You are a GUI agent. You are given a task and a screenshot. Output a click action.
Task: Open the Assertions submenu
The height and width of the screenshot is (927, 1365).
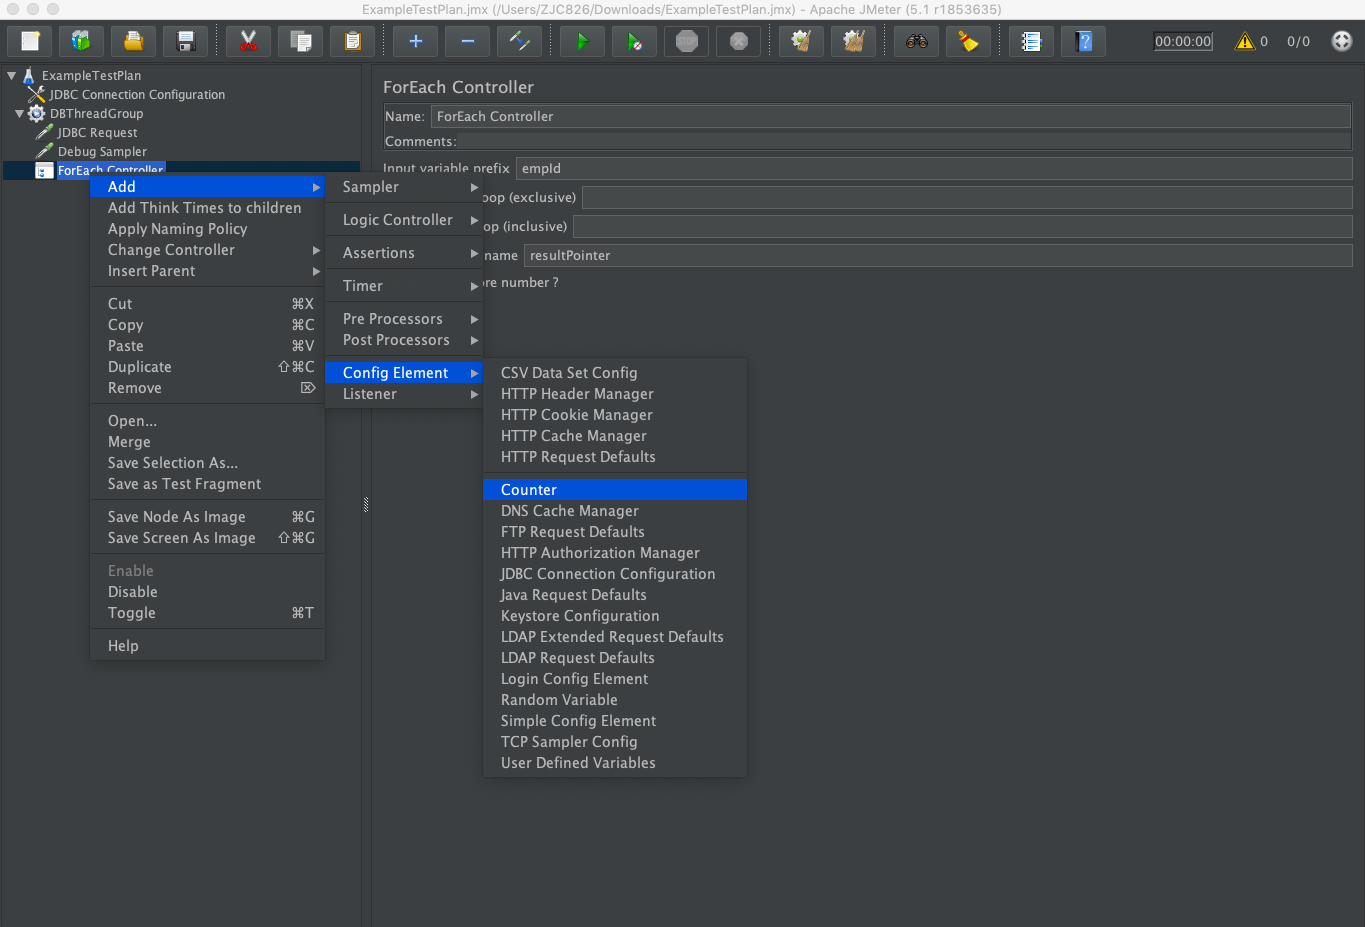(404, 253)
